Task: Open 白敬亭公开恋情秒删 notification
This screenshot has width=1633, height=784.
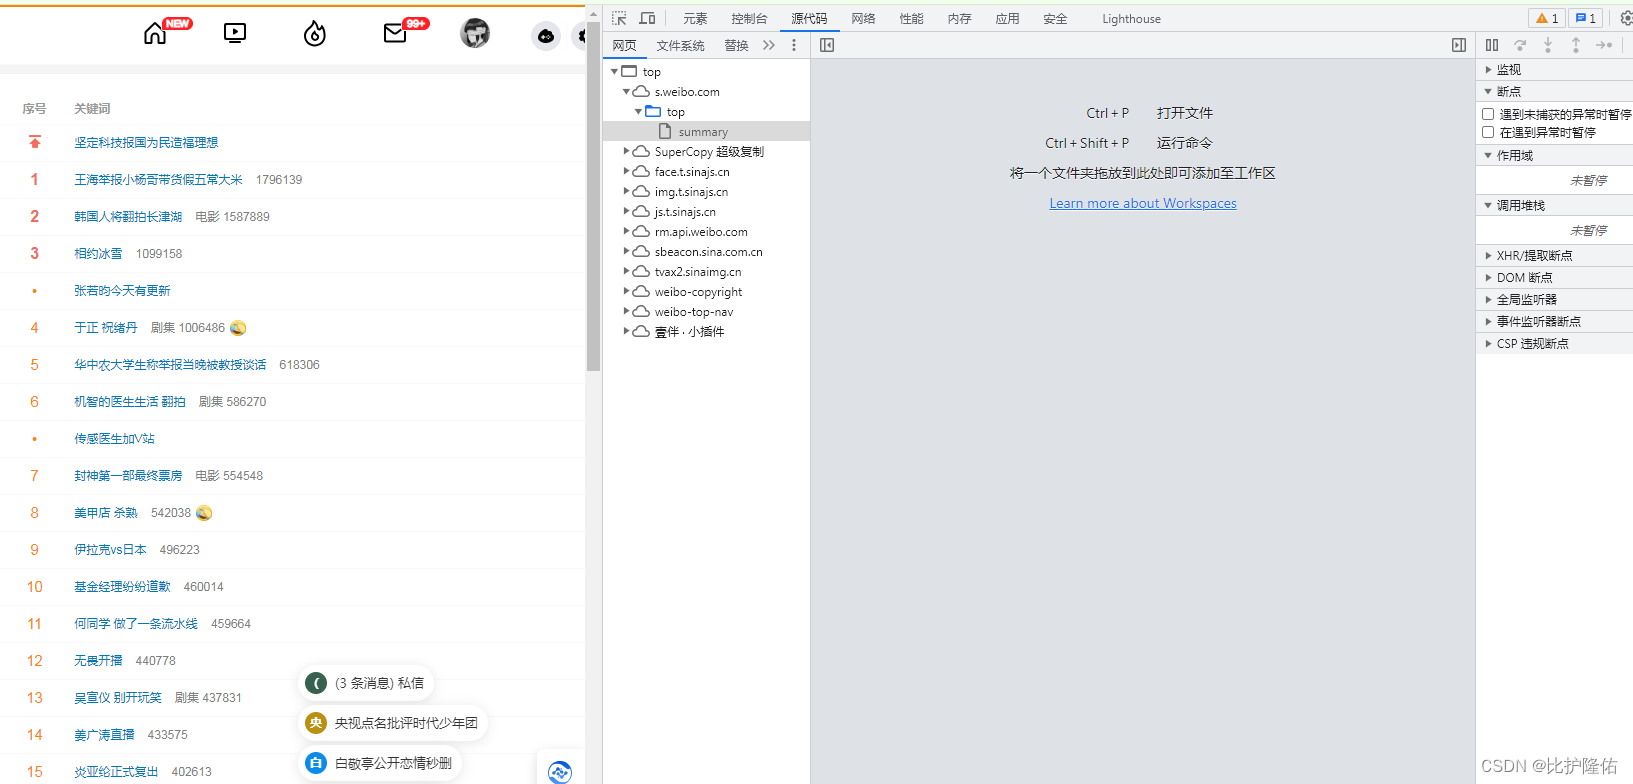Action: coord(380,763)
